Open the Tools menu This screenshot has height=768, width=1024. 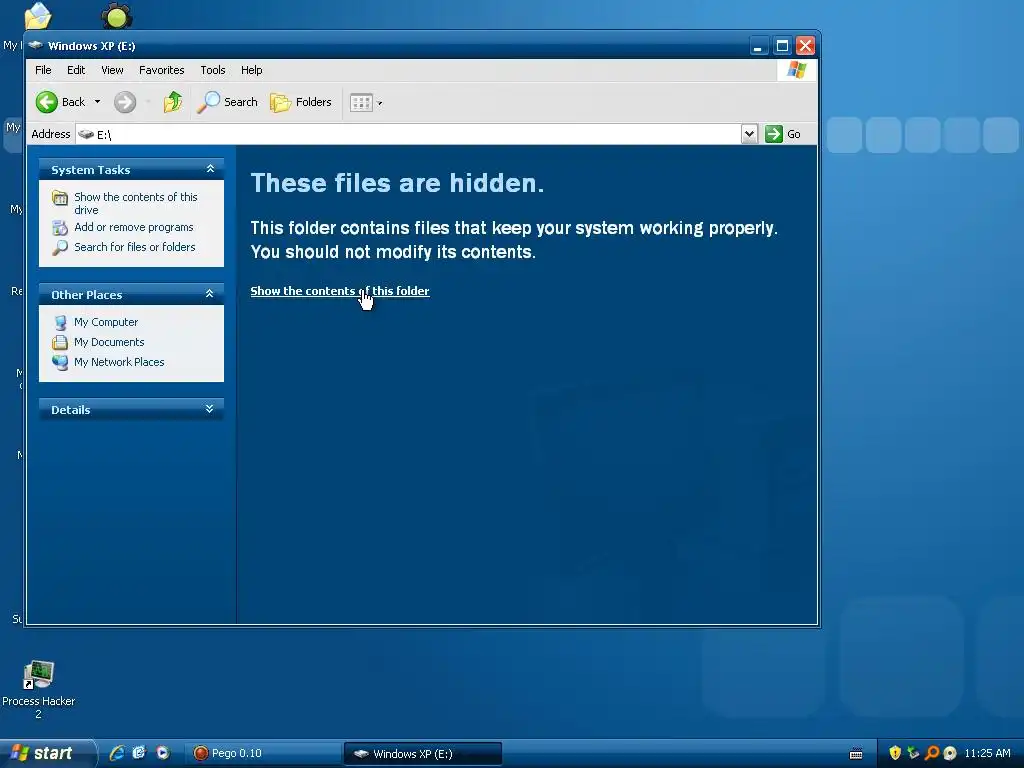pos(212,70)
